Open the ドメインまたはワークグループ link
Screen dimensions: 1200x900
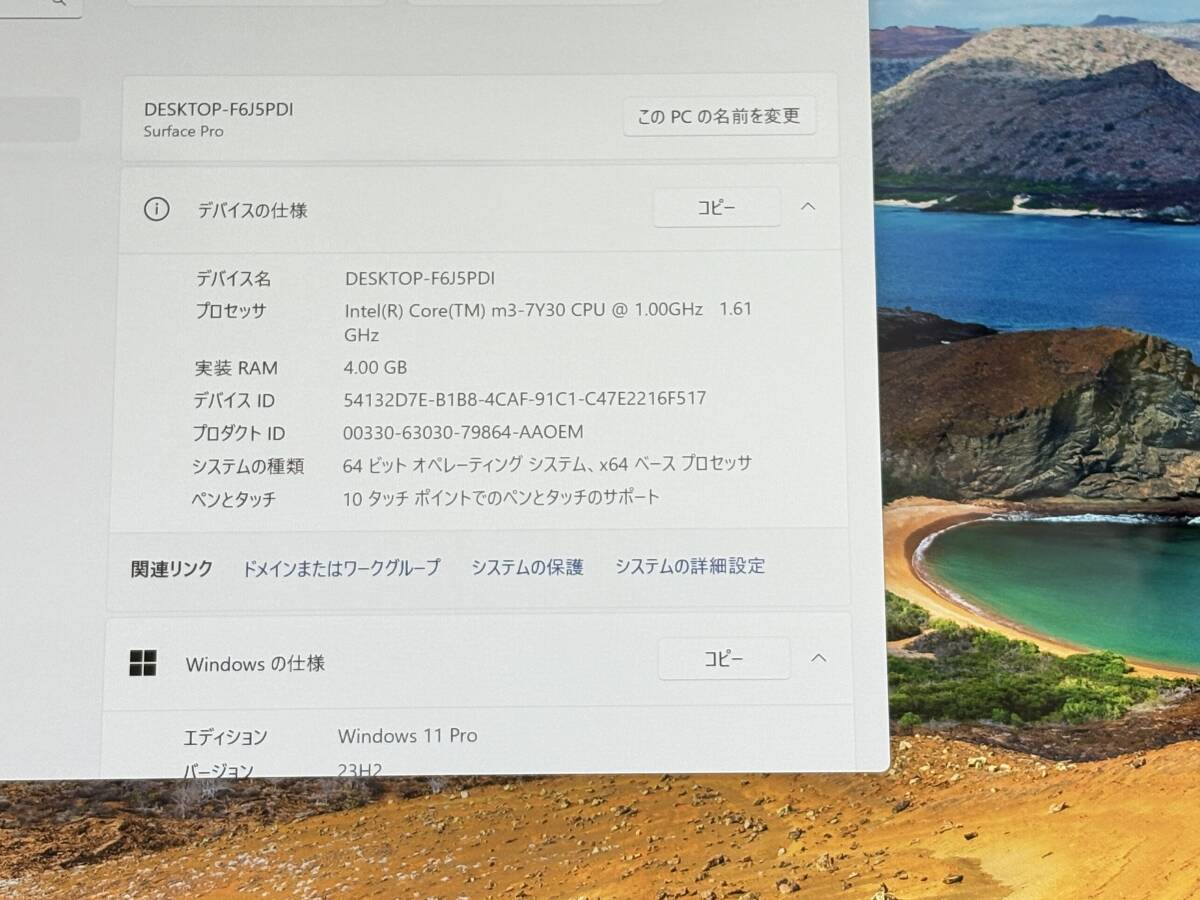pyautogui.click(x=341, y=568)
